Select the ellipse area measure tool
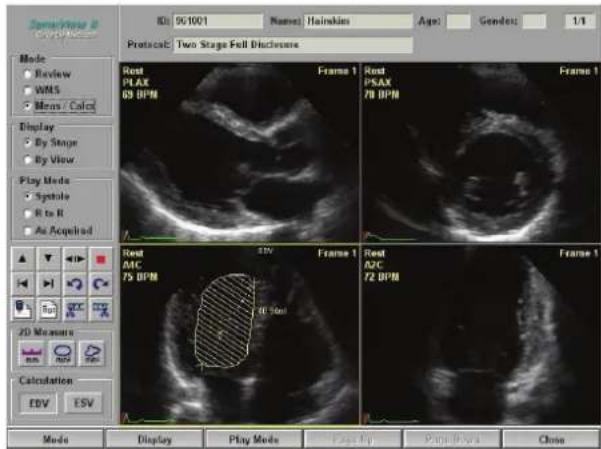Image resolution: width=601 pixels, height=449 pixels. click(x=62, y=353)
